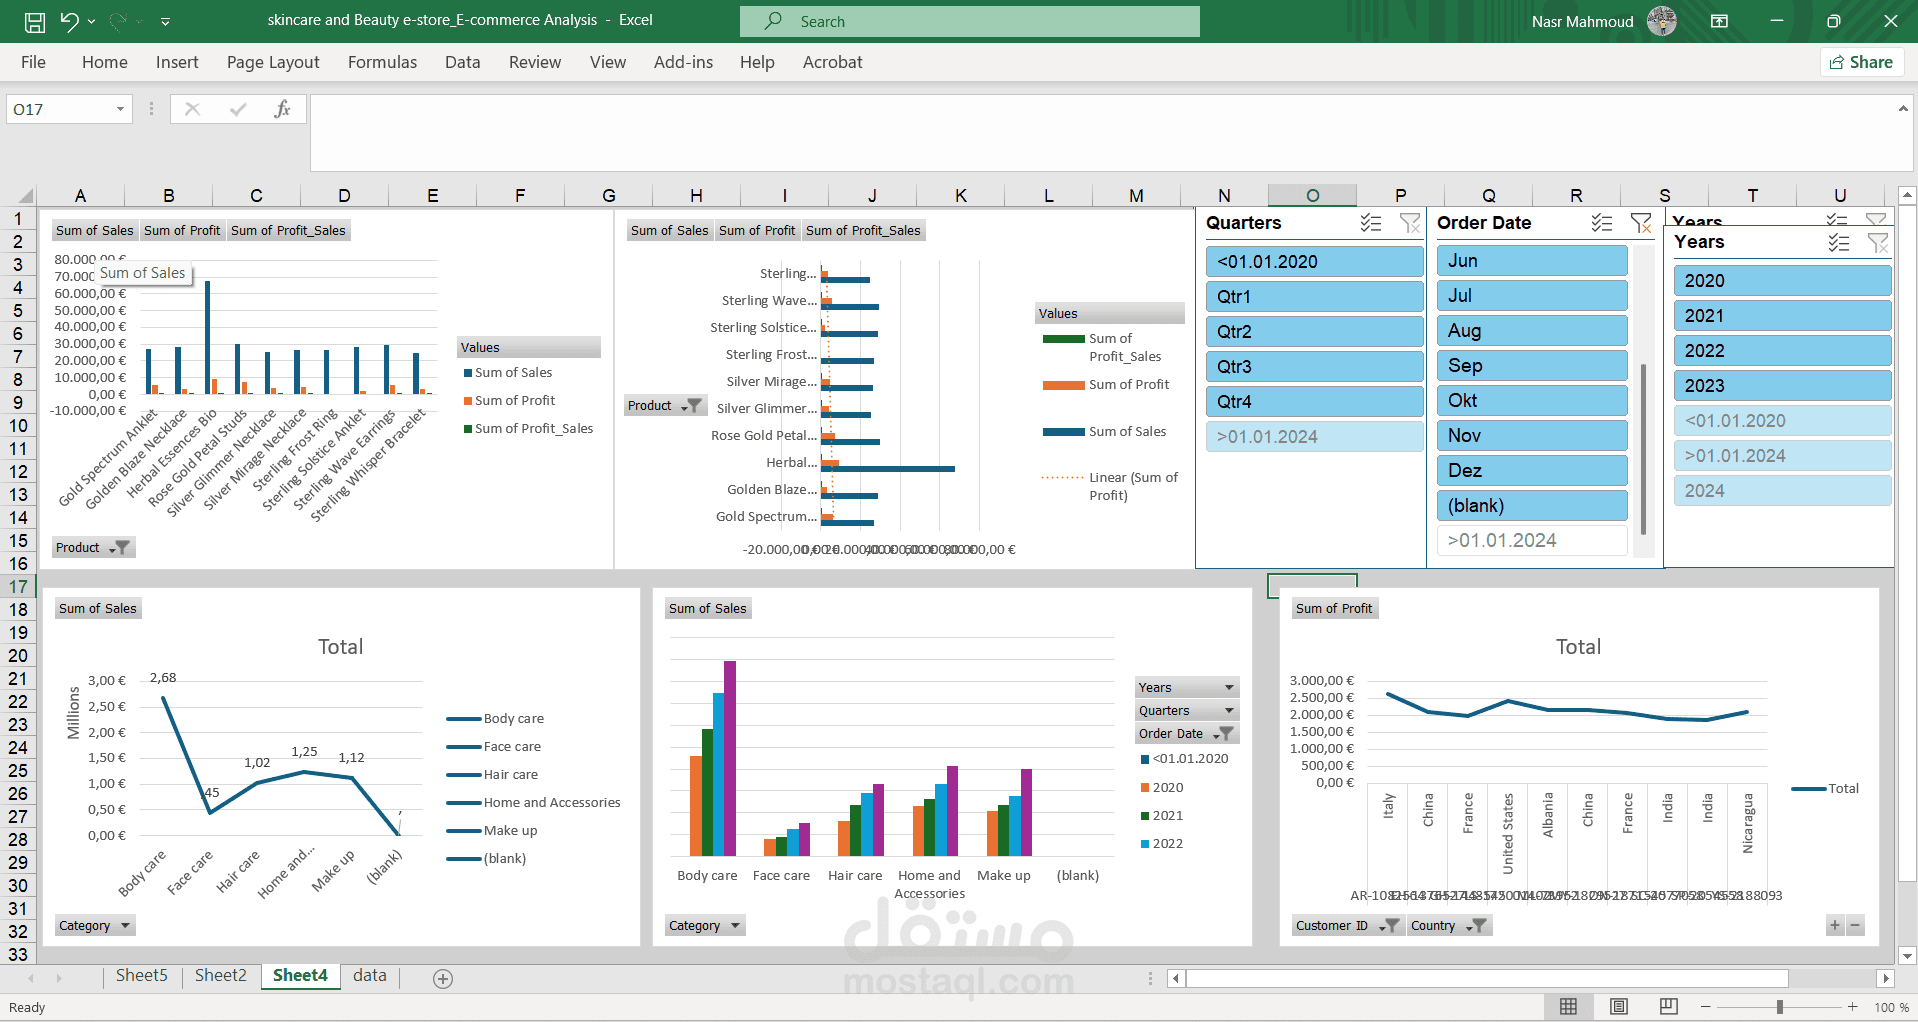This screenshot has width=1918, height=1022.
Task: Click the Ribbon Display Options icon
Action: point(1720,21)
